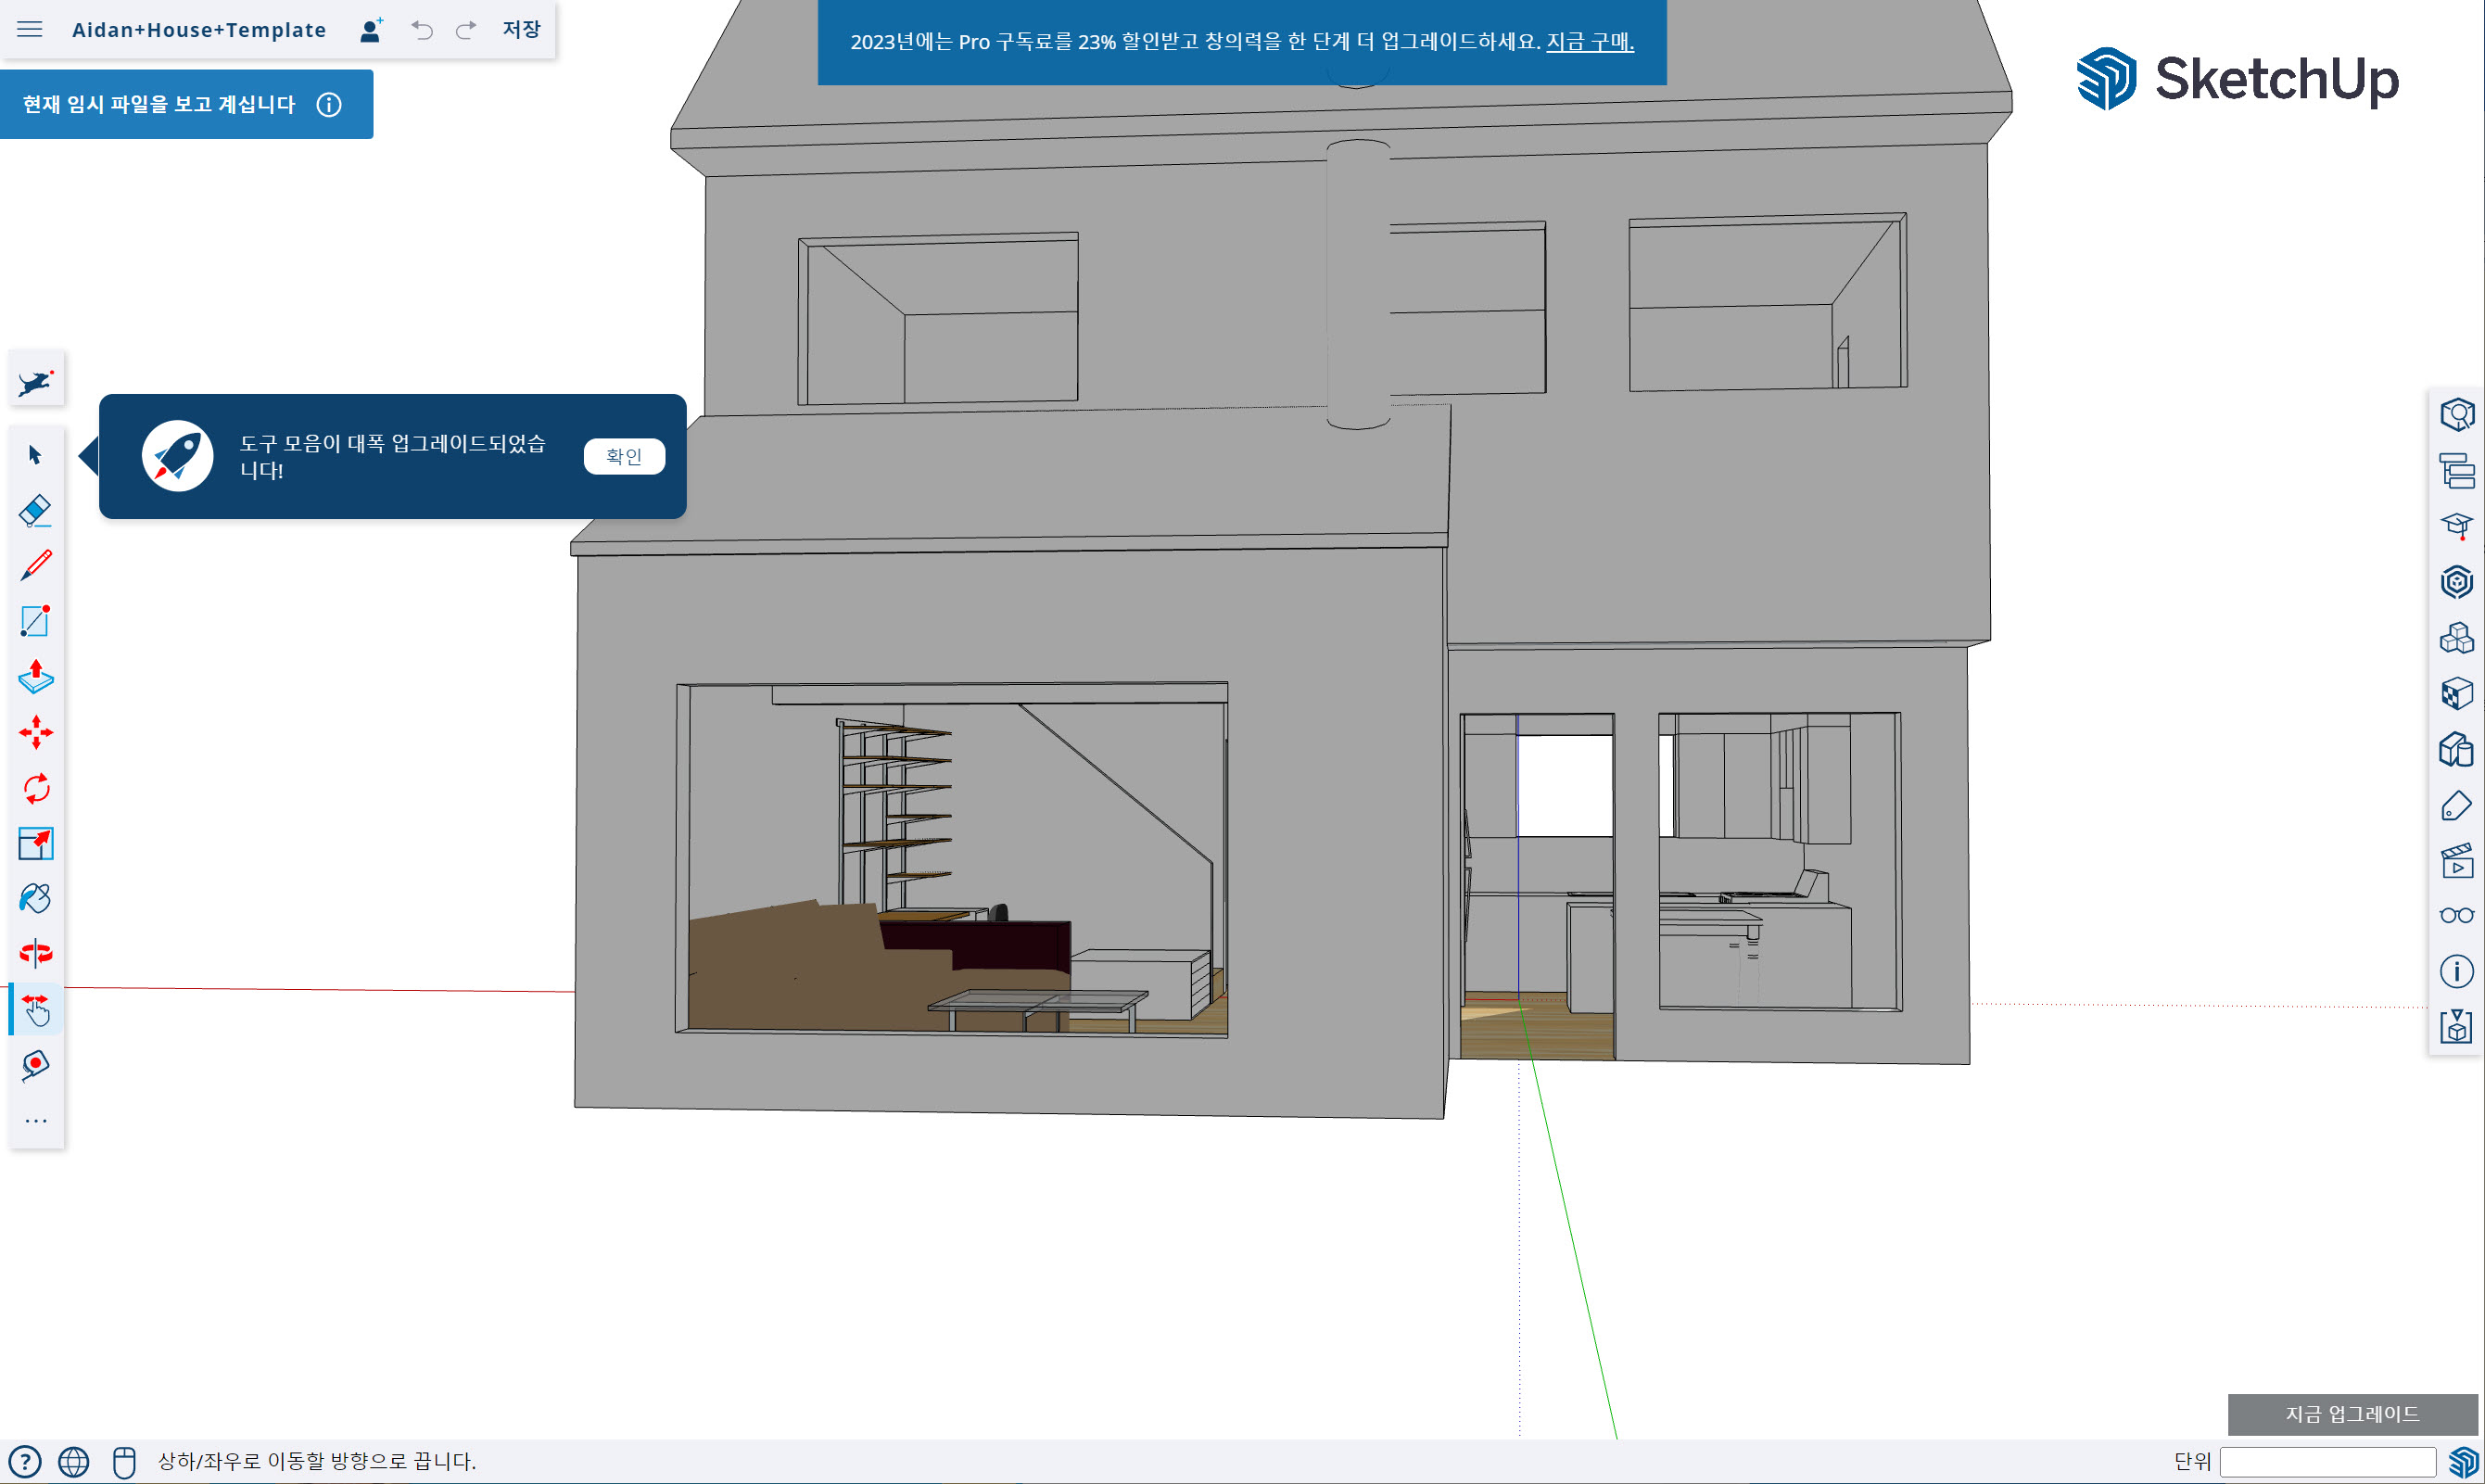
Task: Focus the 단위 measurements input field
Action: pos(2327,1461)
